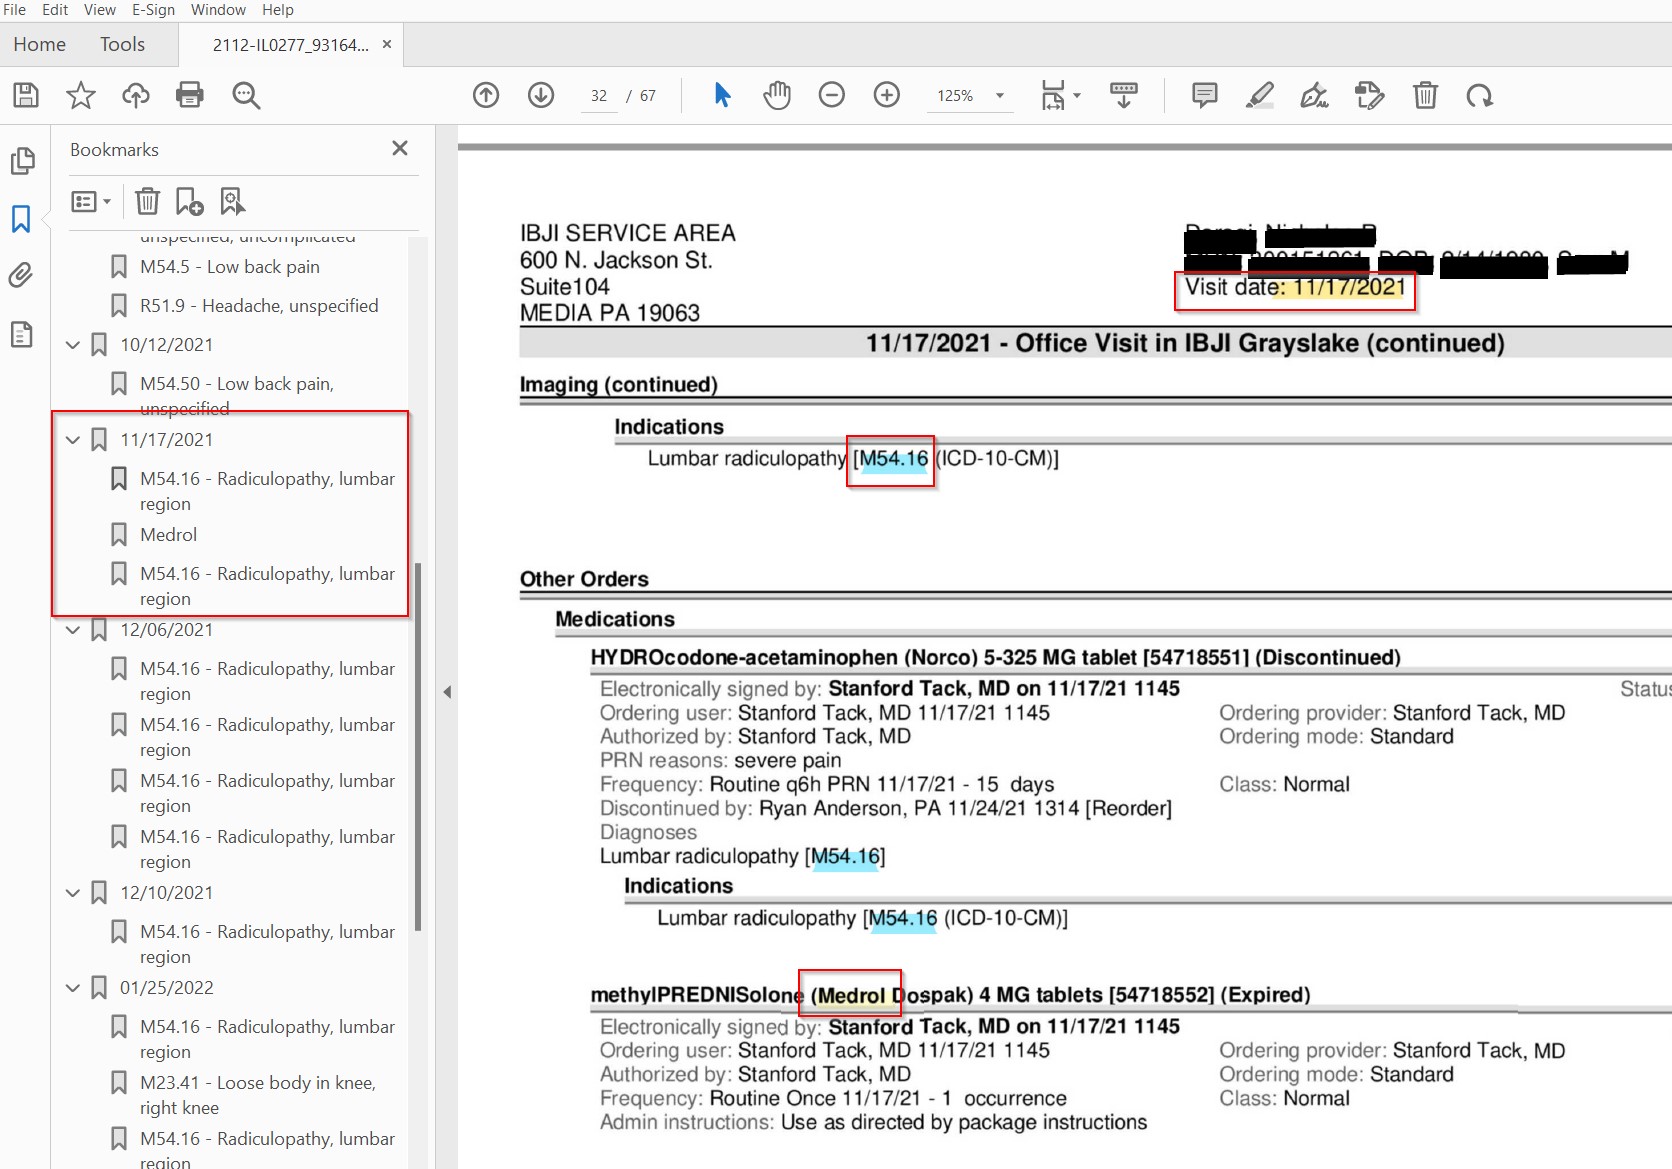The image size is (1672, 1169).
Task: Open the Add comment sticky note tool
Action: pyautogui.click(x=1204, y=96)
